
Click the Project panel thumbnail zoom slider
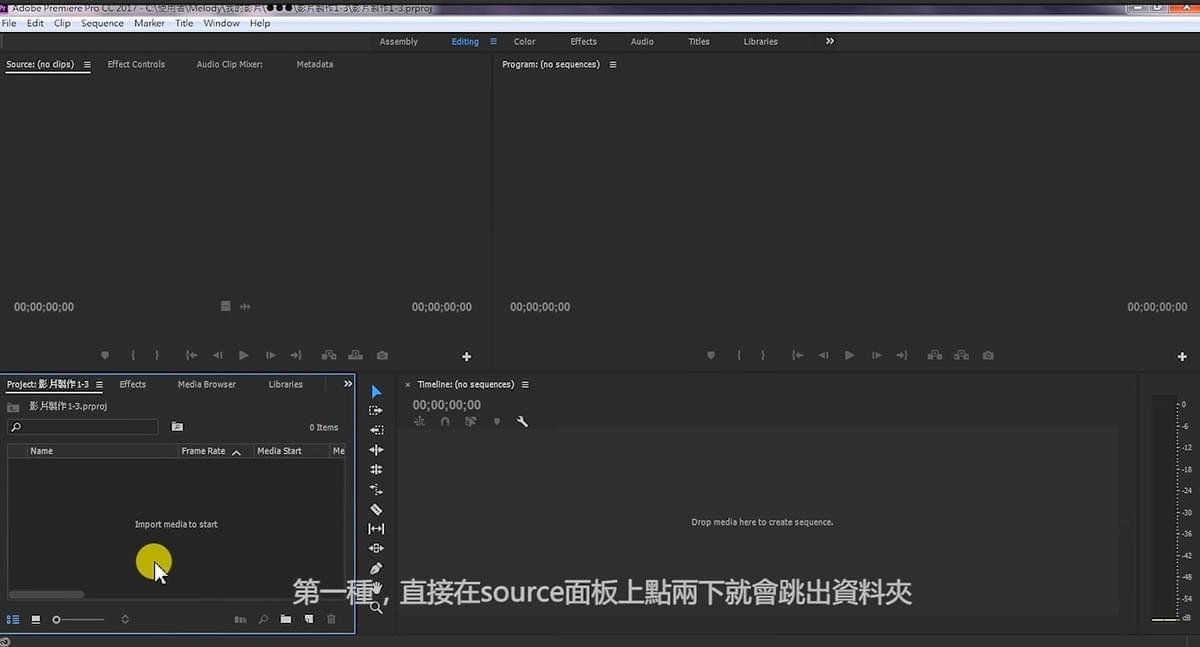78,620
